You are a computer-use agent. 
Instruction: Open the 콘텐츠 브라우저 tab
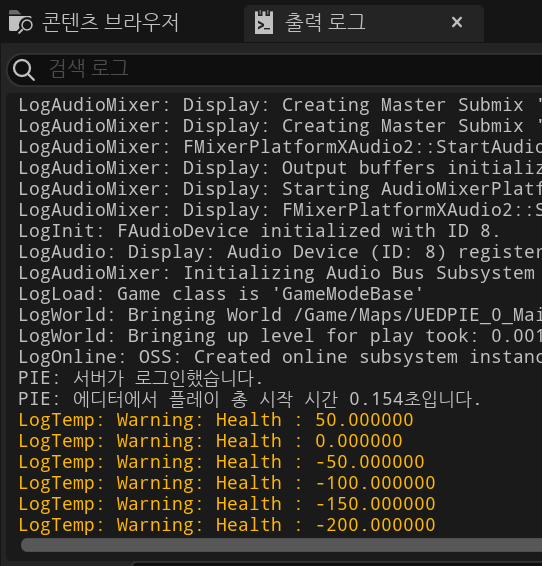(x=94, y=22)
